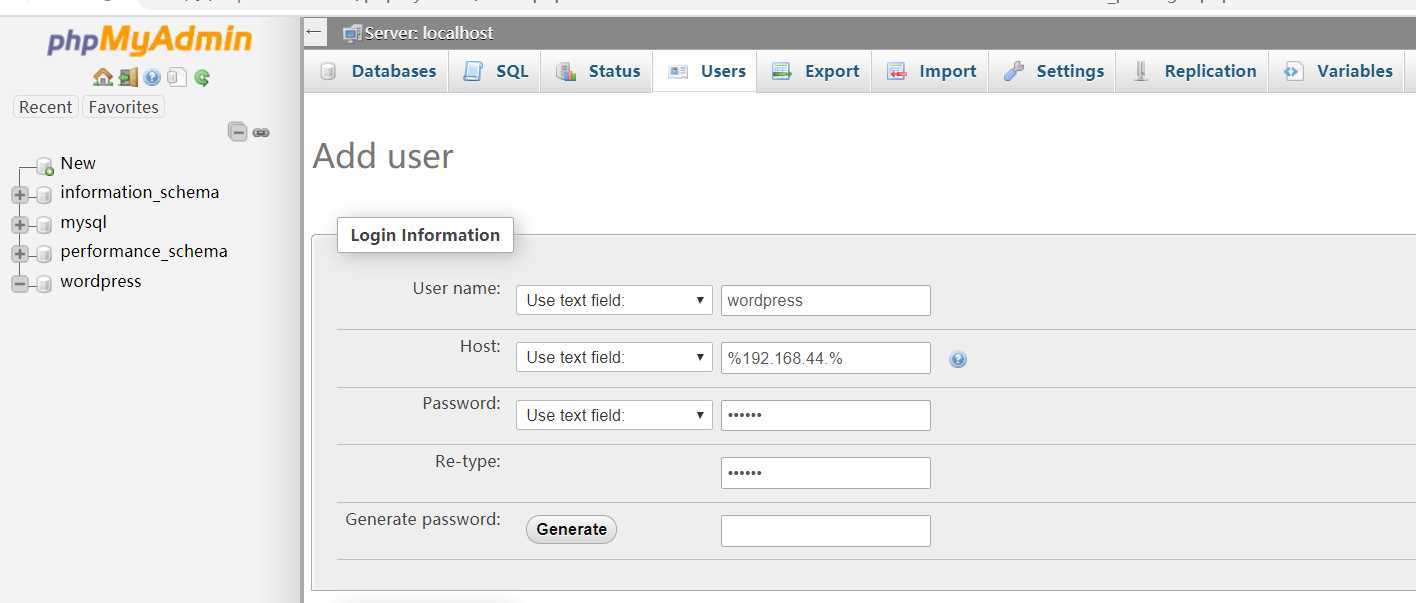1416x603 pixels.
Task: Expand the information_schema database tree
Action: tap(20, 194)
